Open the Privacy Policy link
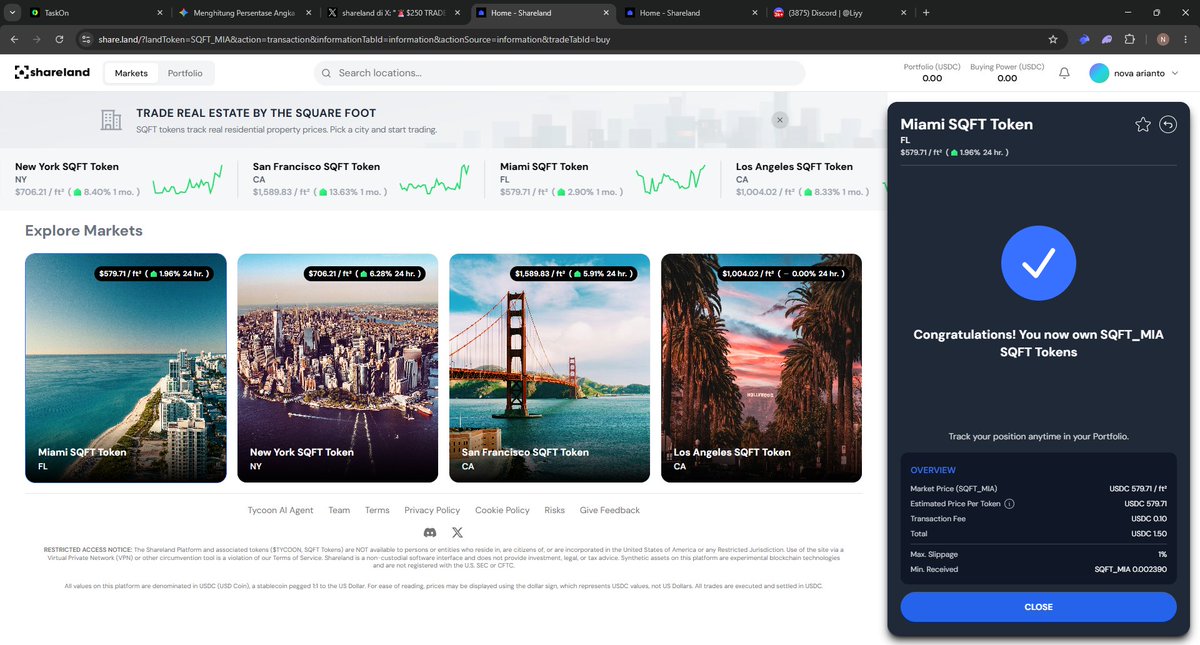This screenshot has height=645, width=1200. point(432,510)
